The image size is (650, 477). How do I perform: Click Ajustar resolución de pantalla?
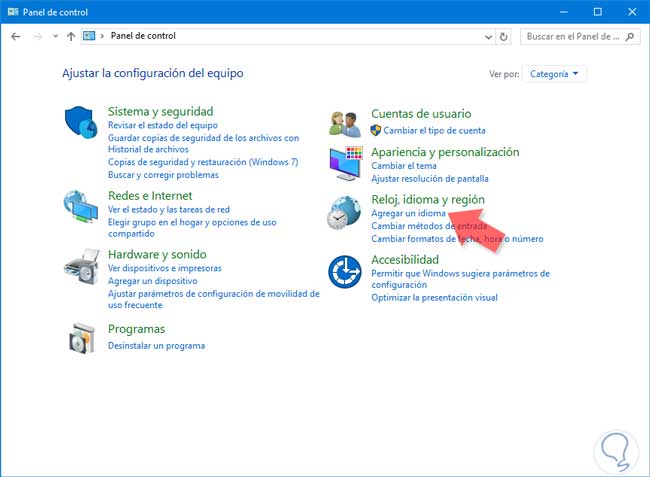(429, 179)
